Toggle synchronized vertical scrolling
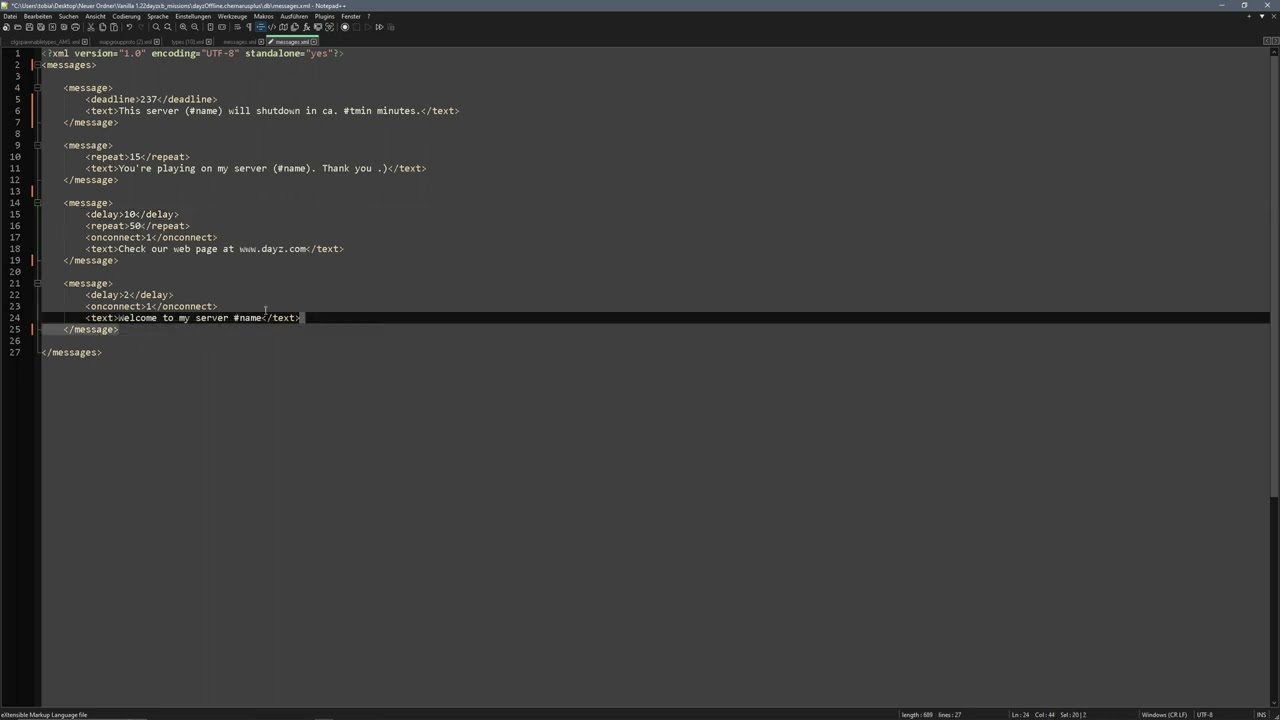This screenshot has width=1280, height=720. point(210,27)
